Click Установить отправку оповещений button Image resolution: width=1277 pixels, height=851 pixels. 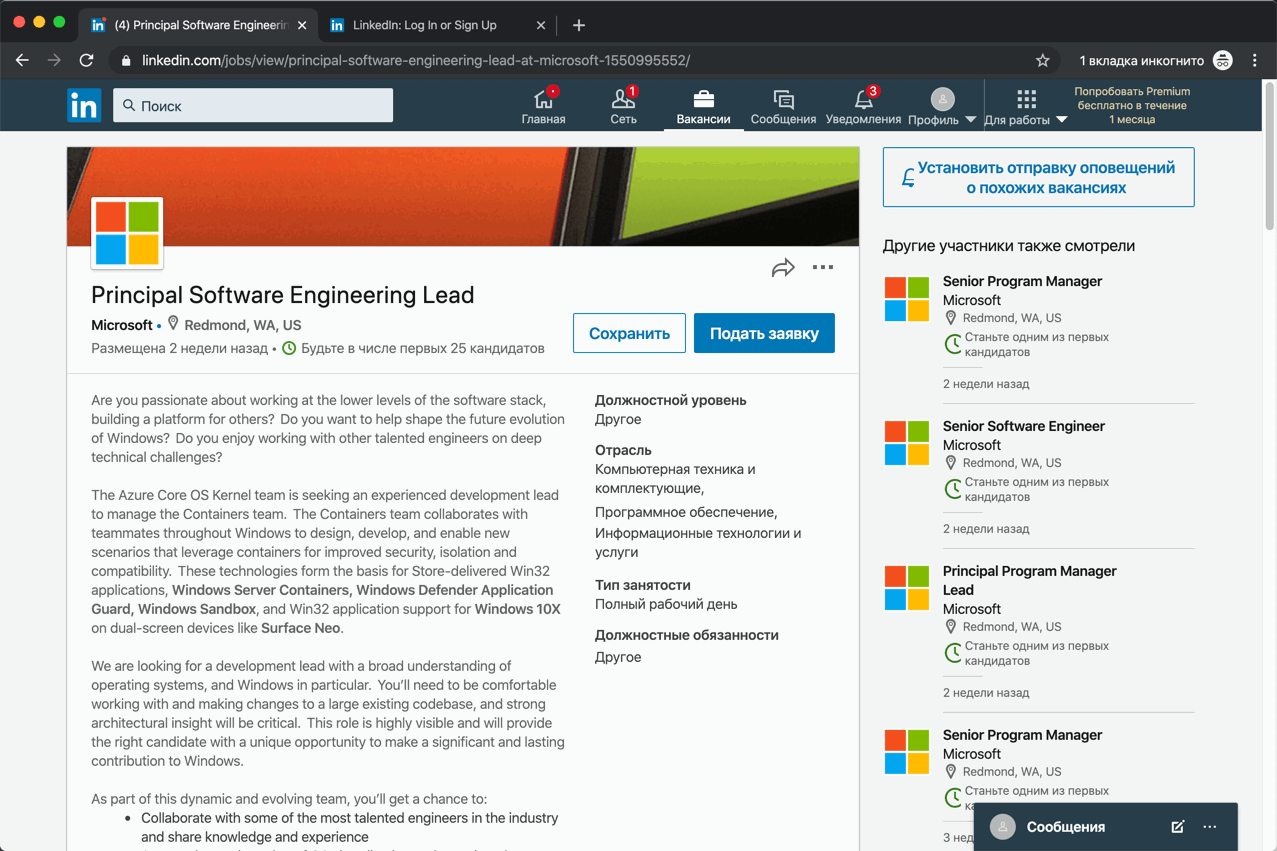pyautogui.click(x=1038, y=177)
